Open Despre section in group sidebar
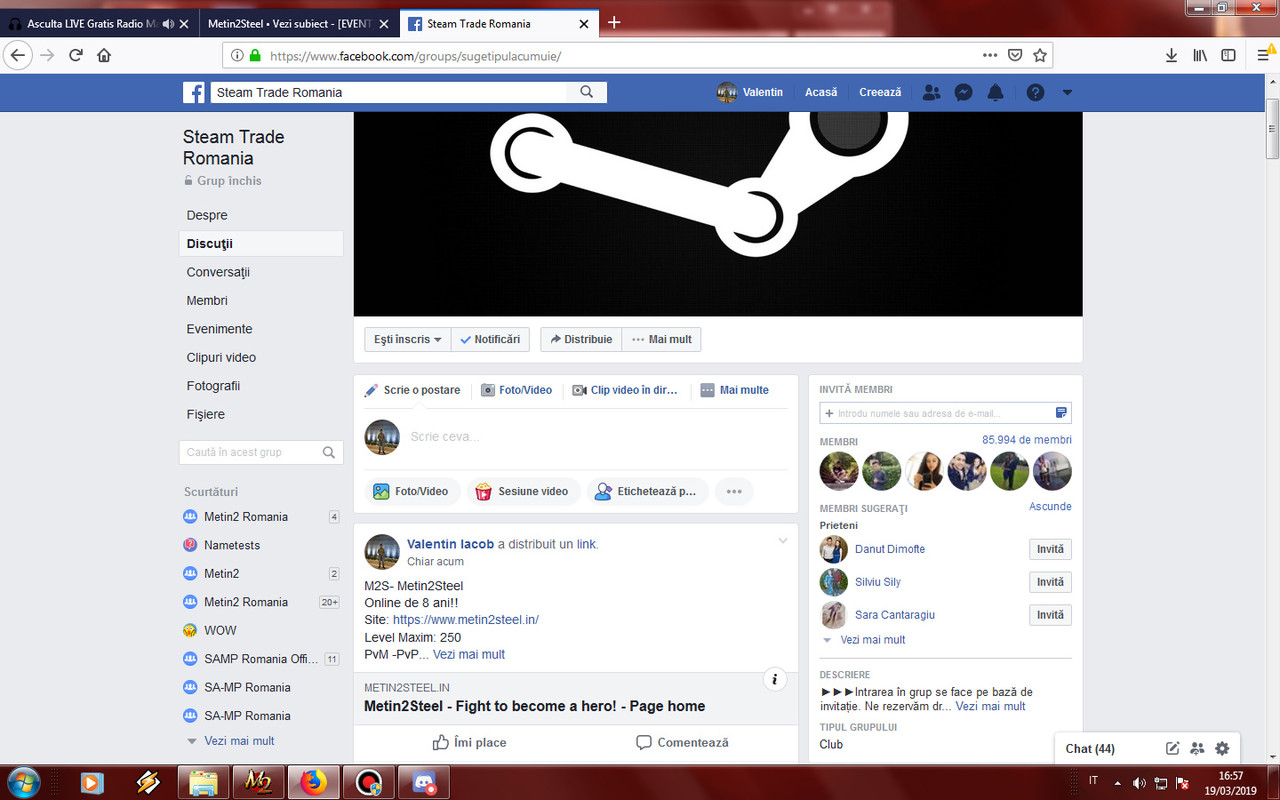 coord(207,215)
